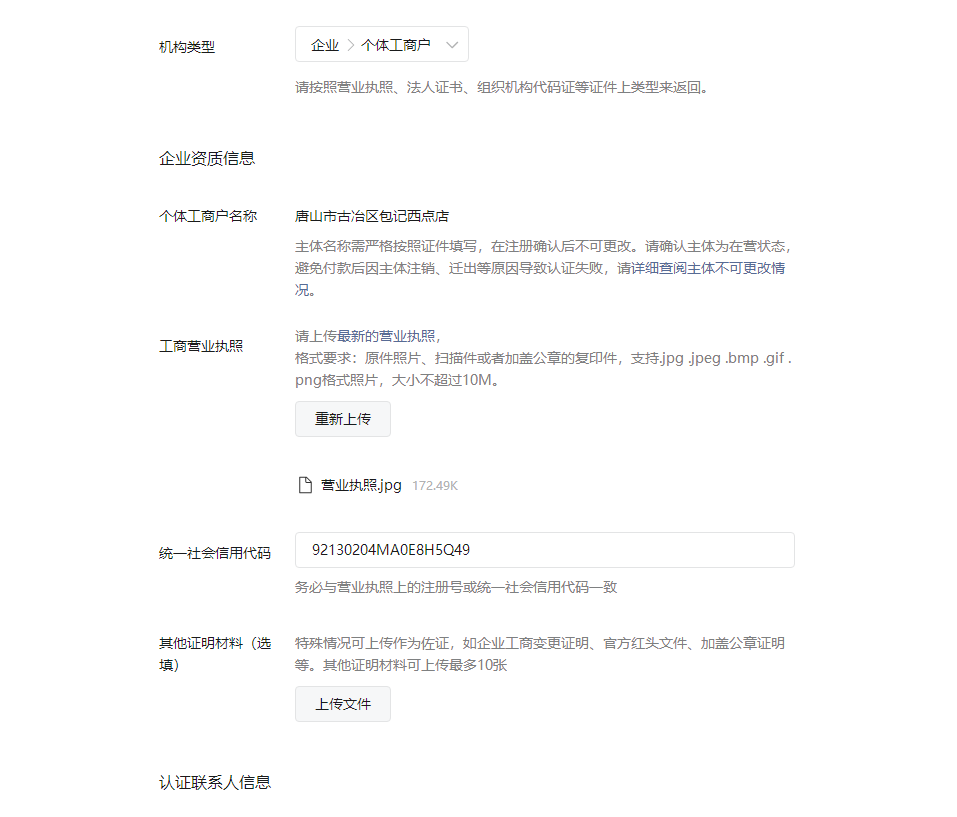
Task: Click the 个体工商户名称 field label
Action: 208,216
